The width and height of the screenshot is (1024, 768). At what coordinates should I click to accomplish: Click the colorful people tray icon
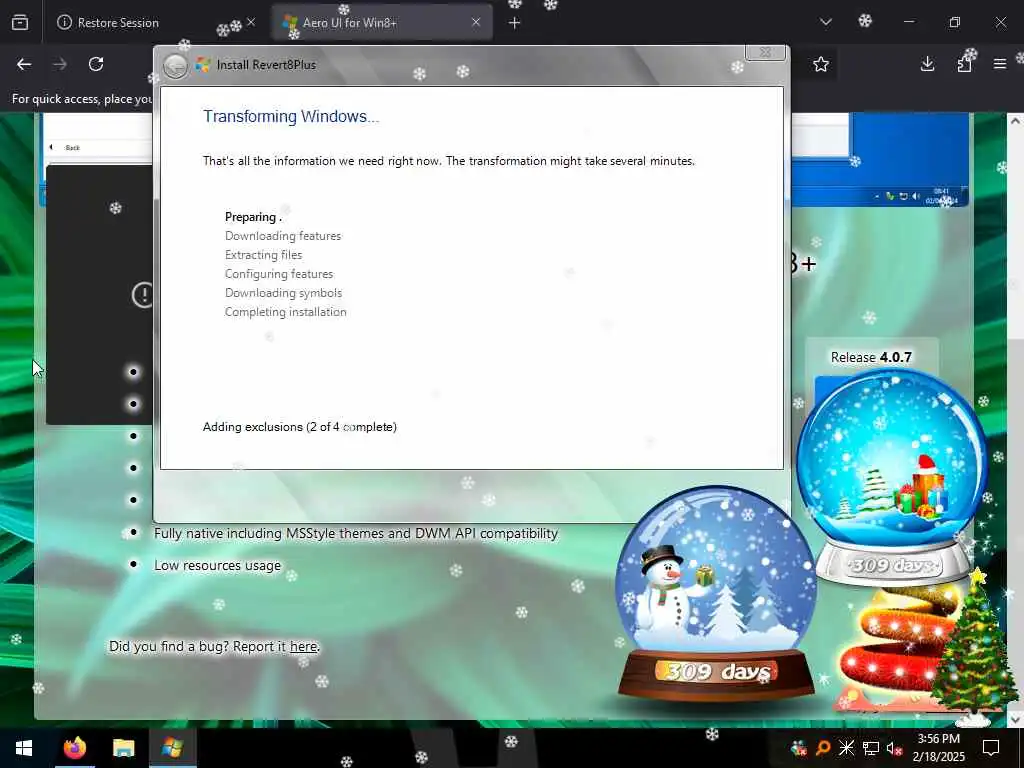(798, 748)
